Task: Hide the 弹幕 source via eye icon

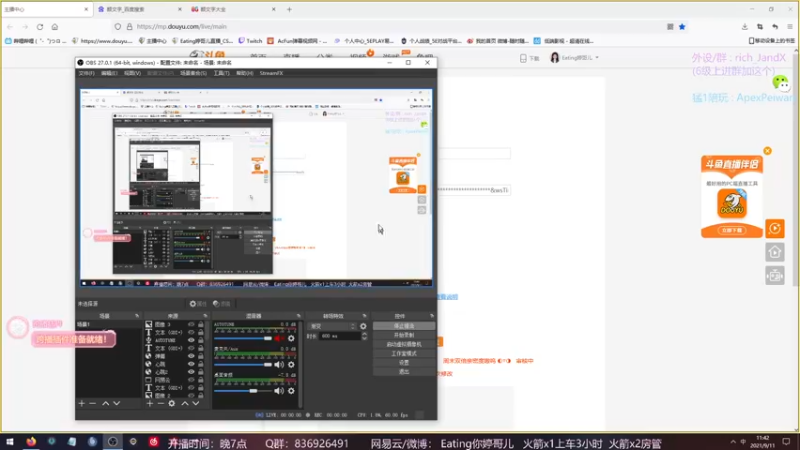Action: pos(191,356)
